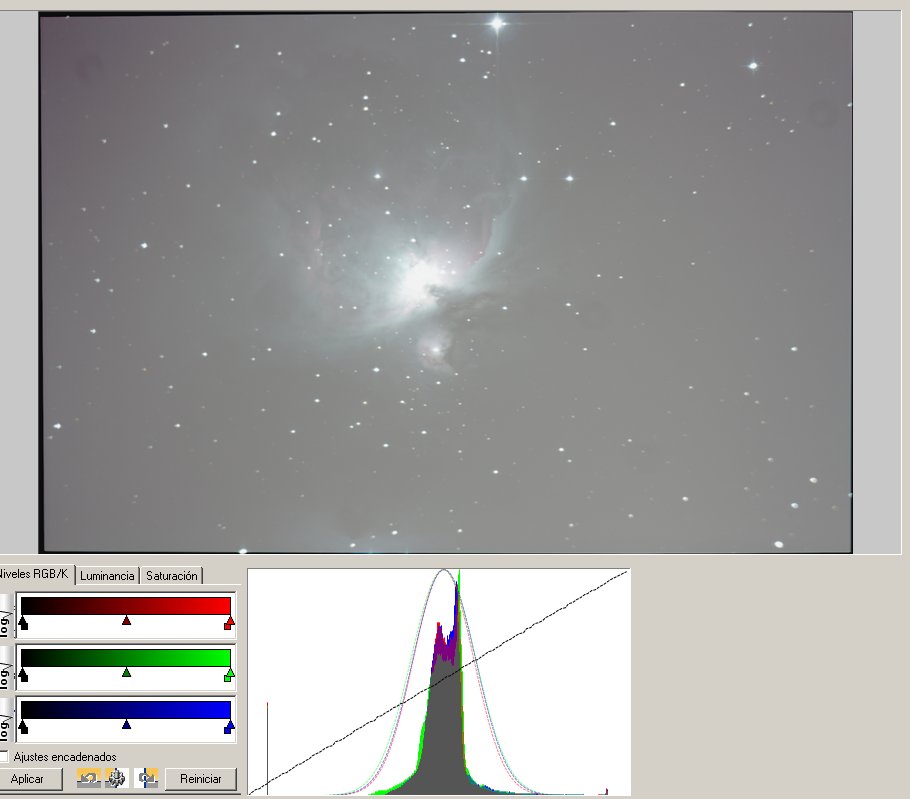Select the green channel black point handle
This screenshot has width=911, height=799.
23,675
